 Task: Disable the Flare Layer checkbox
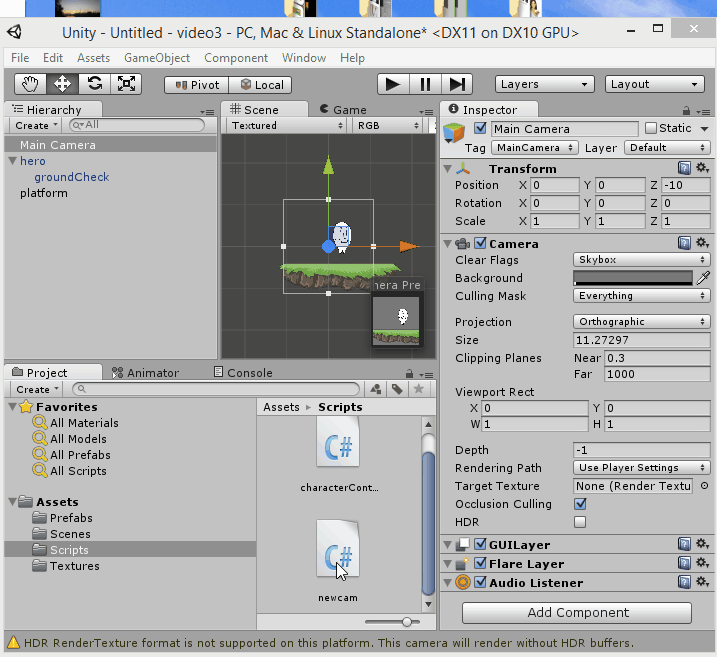[x=480, y=563]
